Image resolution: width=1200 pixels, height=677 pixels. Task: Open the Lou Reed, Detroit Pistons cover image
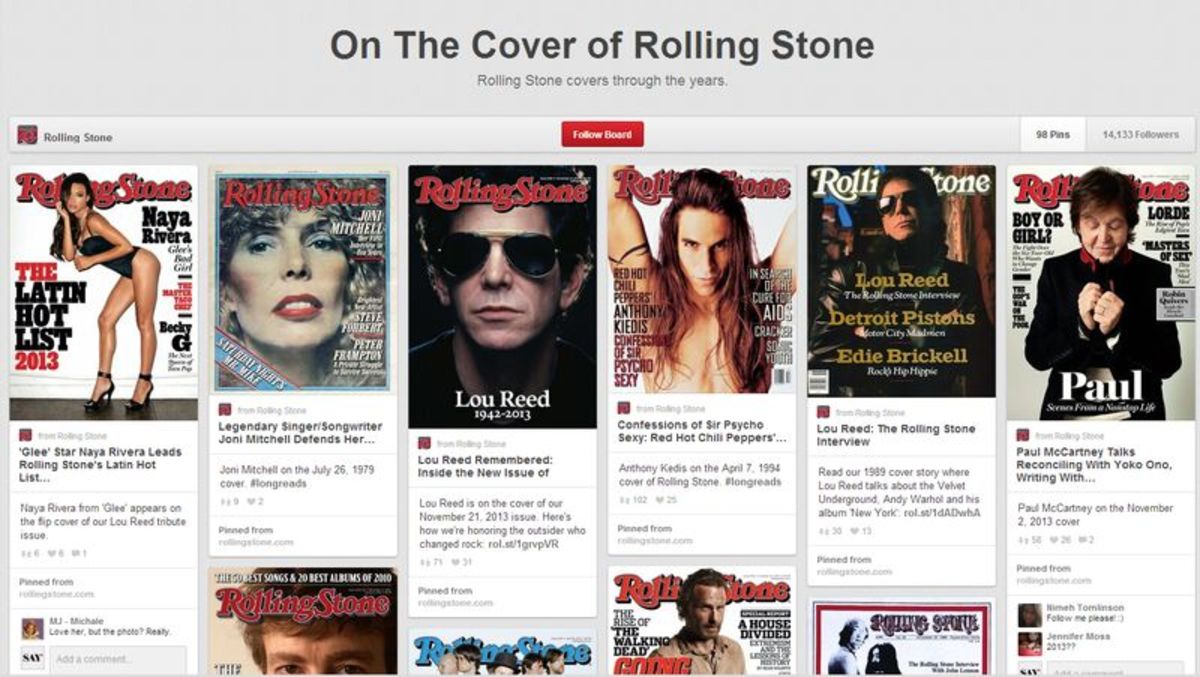(901, 281)
